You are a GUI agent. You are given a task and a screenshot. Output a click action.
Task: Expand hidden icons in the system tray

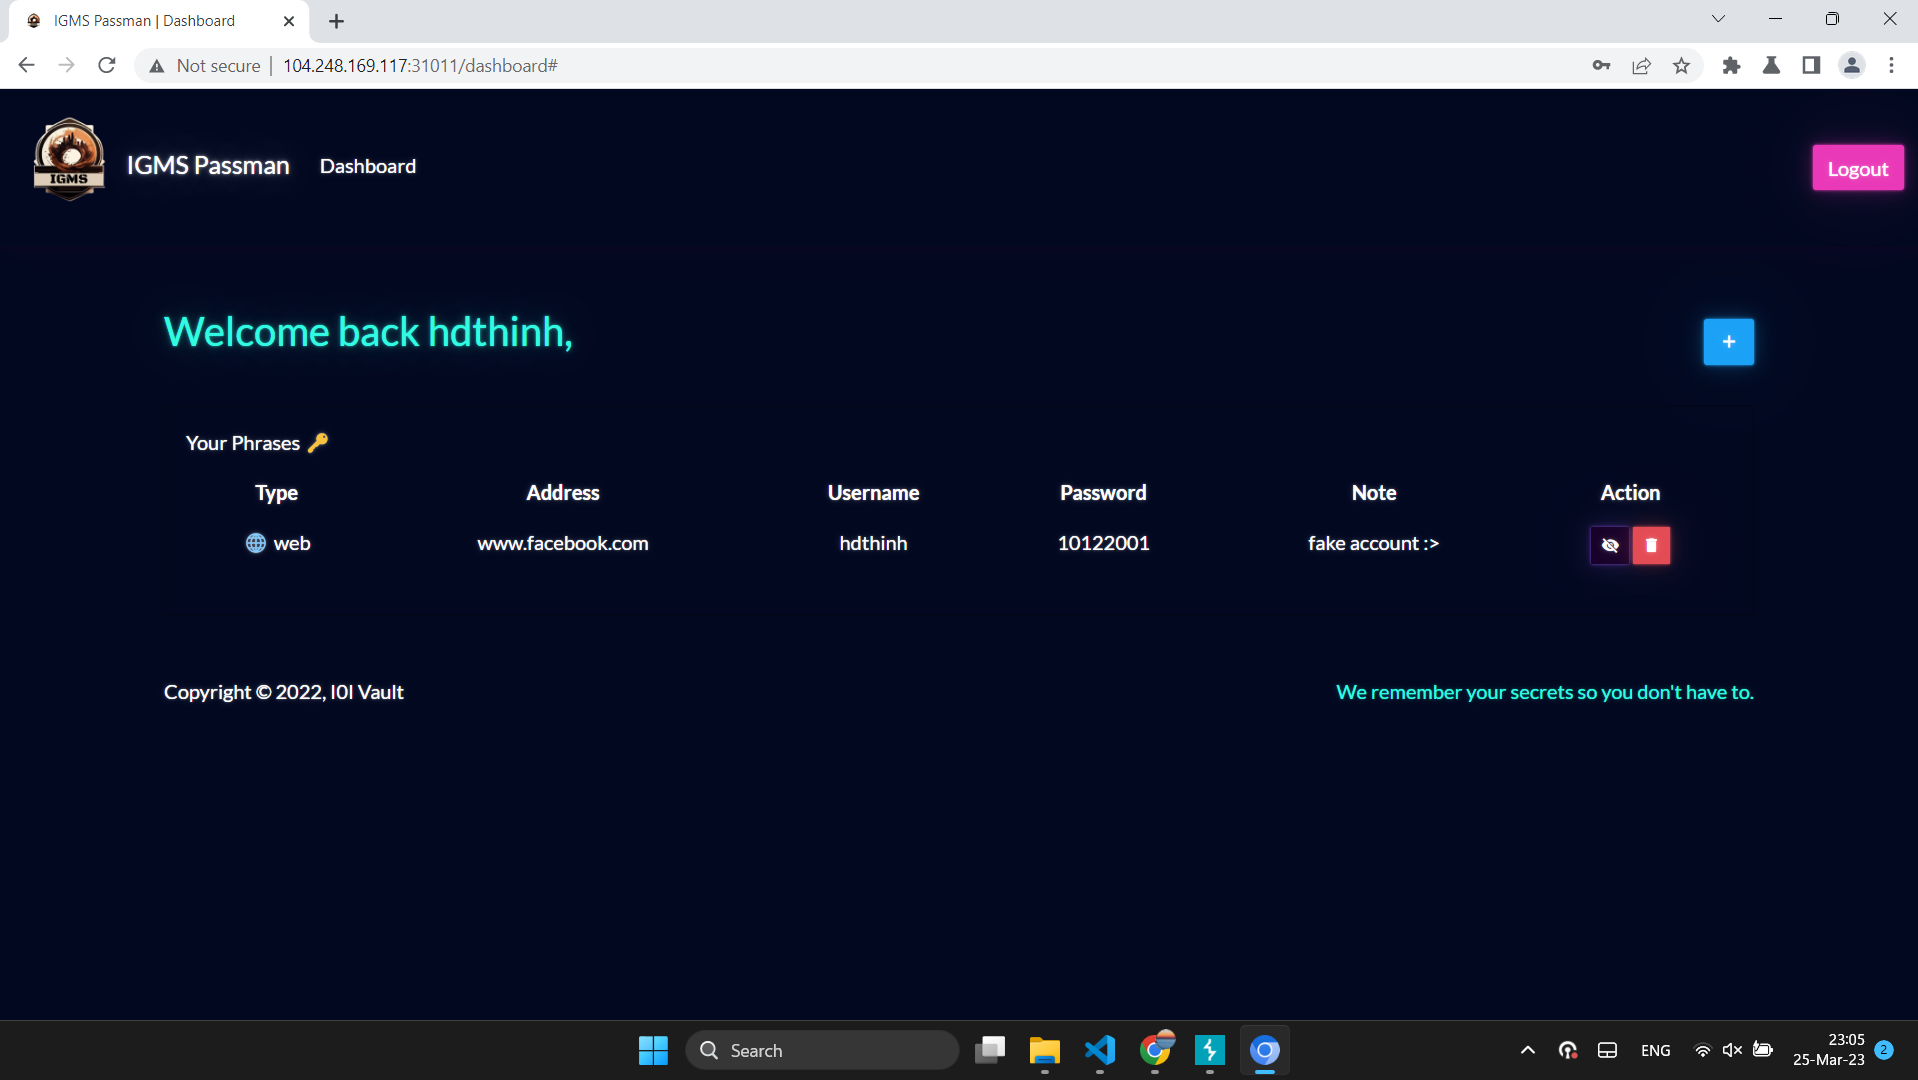(1527, 1050)
